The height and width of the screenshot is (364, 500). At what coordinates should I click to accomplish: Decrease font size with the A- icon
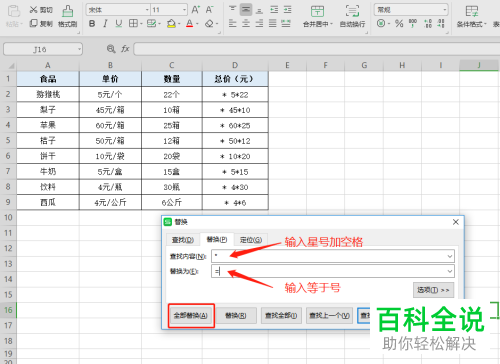209,10
